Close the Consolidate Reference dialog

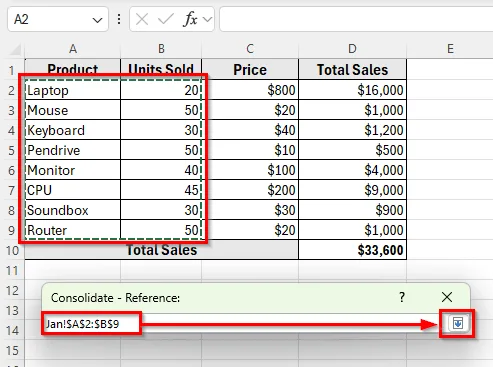447,297
